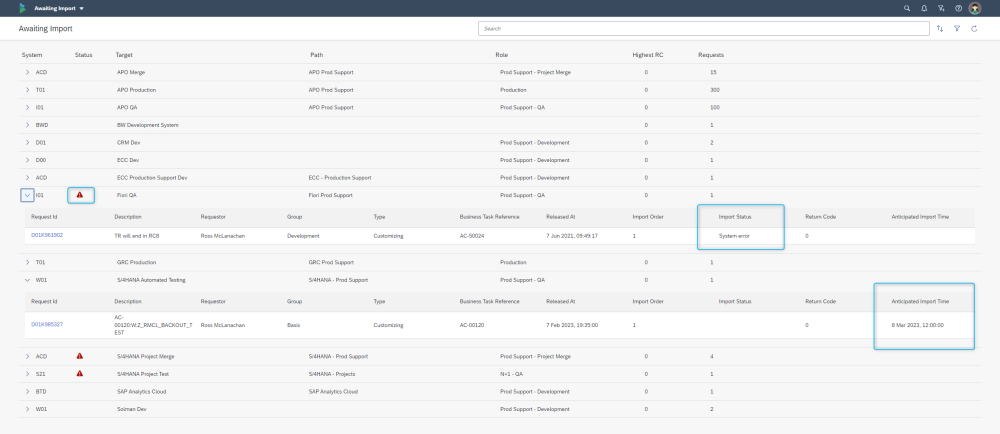Viewport: 1000px width, 434px height.
Task: Click warning icon on S/4HANA Project Merge row
Action: pyautogui.click(x=80, y=356)
